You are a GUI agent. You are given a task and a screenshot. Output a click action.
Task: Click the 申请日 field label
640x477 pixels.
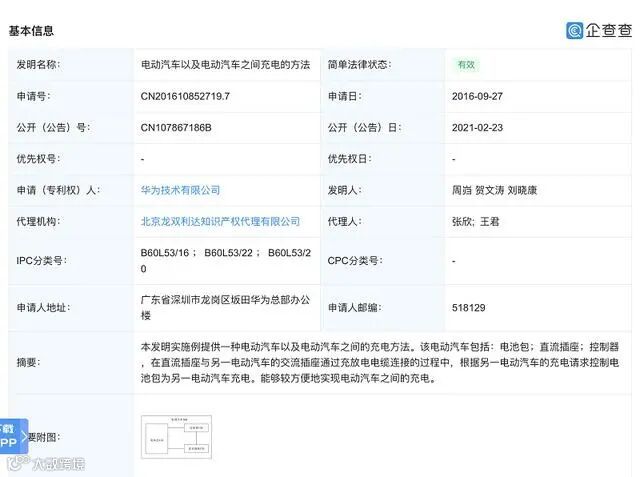pos(344,96)
